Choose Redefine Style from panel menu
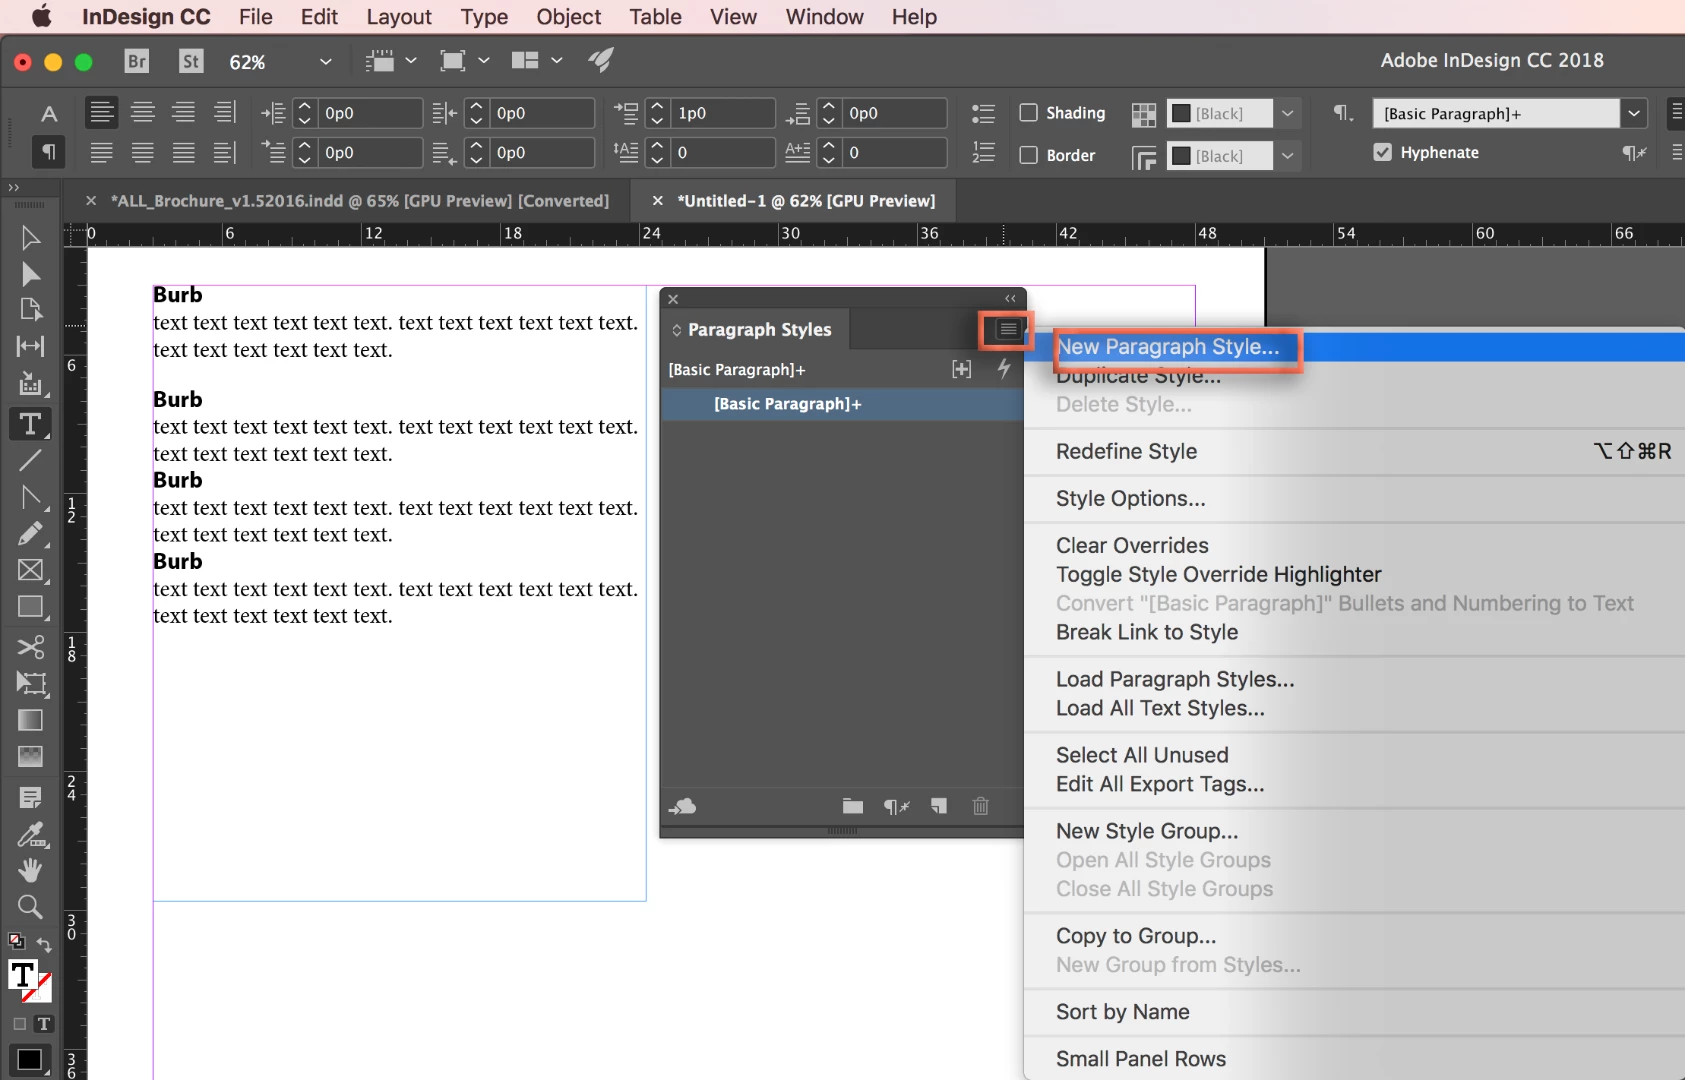The width and height of the screenshot is (1685, 1080). pyautogui.click(x=1126, y=451)
